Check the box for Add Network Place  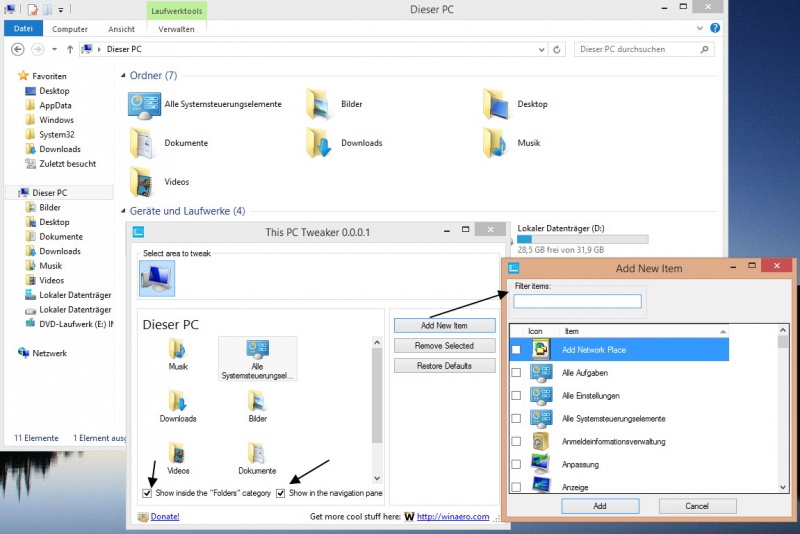(x=516, y=350)
